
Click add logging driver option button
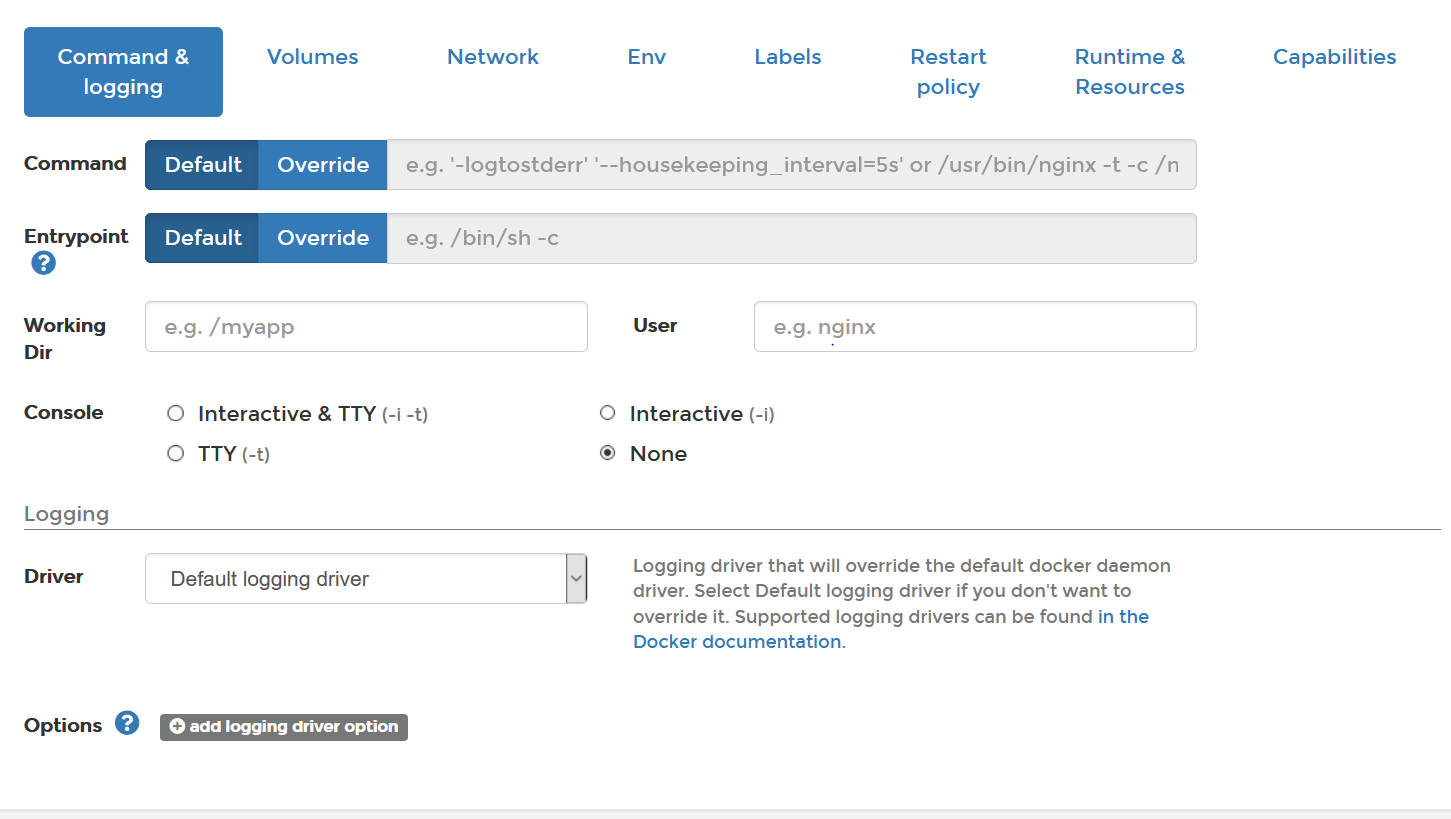(x=284, y=727)
